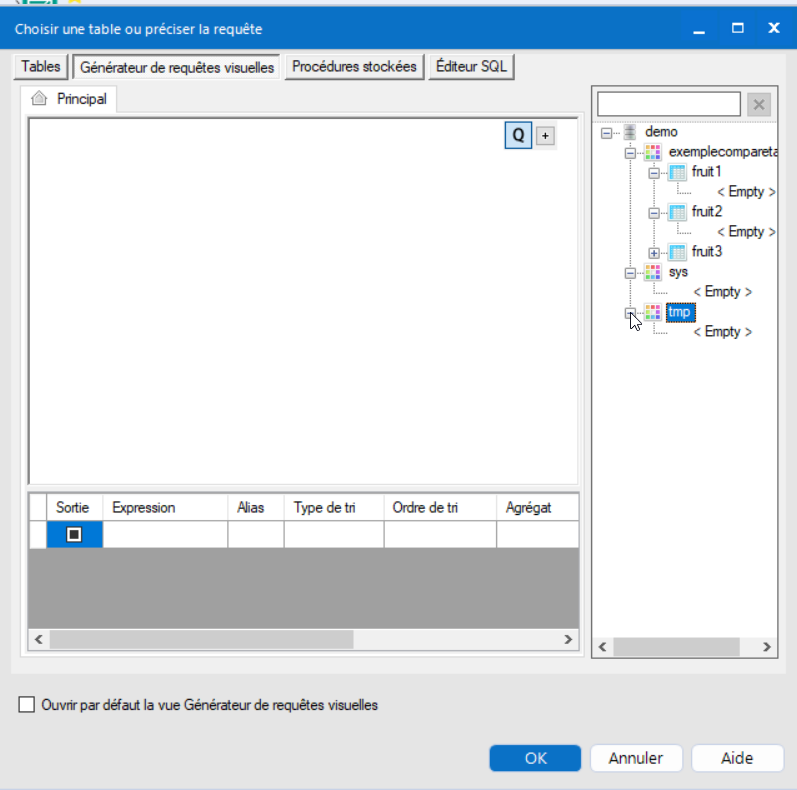This screenshot has width=797, height=790.
Task: Switch to the Tables tab
Action: coord(41,67)
